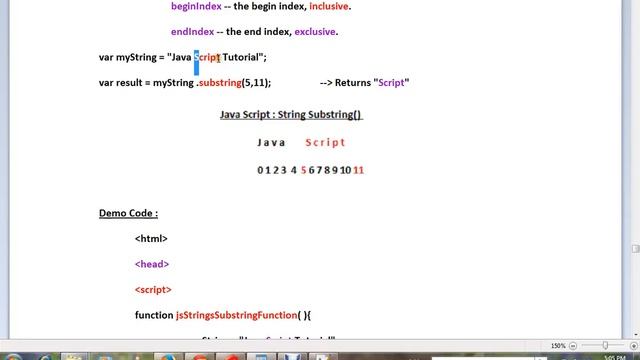The width and height of the screenshot is (640, 360).
Task: Open zoom dialog via 150% label
Action: 558,346
